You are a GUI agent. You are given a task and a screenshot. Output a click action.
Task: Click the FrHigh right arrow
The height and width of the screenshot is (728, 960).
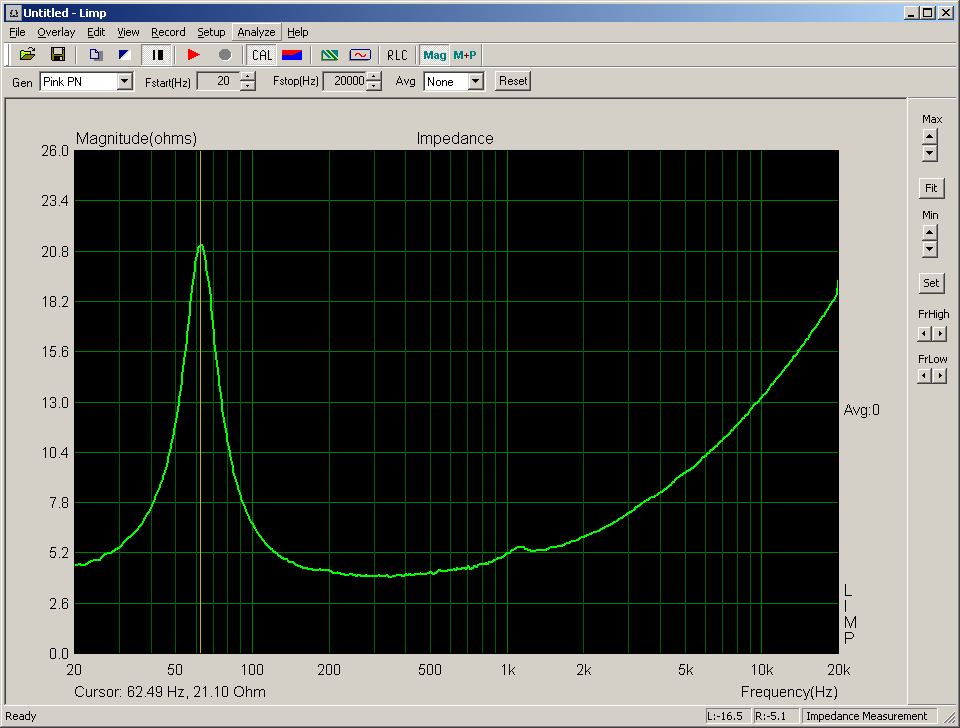click(x=940, y=334)
